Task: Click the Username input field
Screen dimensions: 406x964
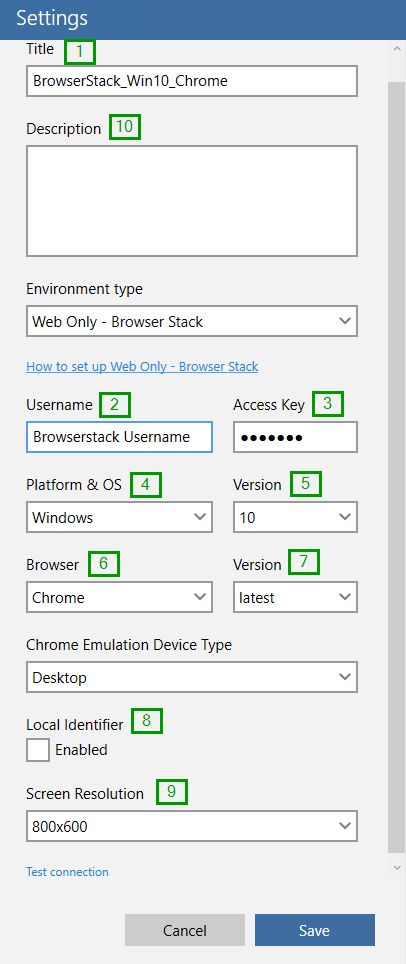Action: coord(119,437)
